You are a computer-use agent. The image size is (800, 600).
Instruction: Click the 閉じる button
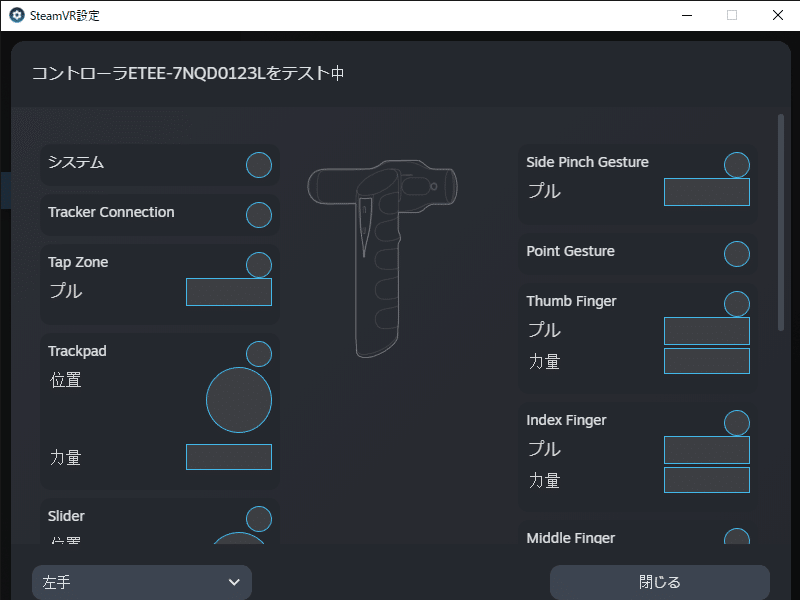(x=660, y=582)
